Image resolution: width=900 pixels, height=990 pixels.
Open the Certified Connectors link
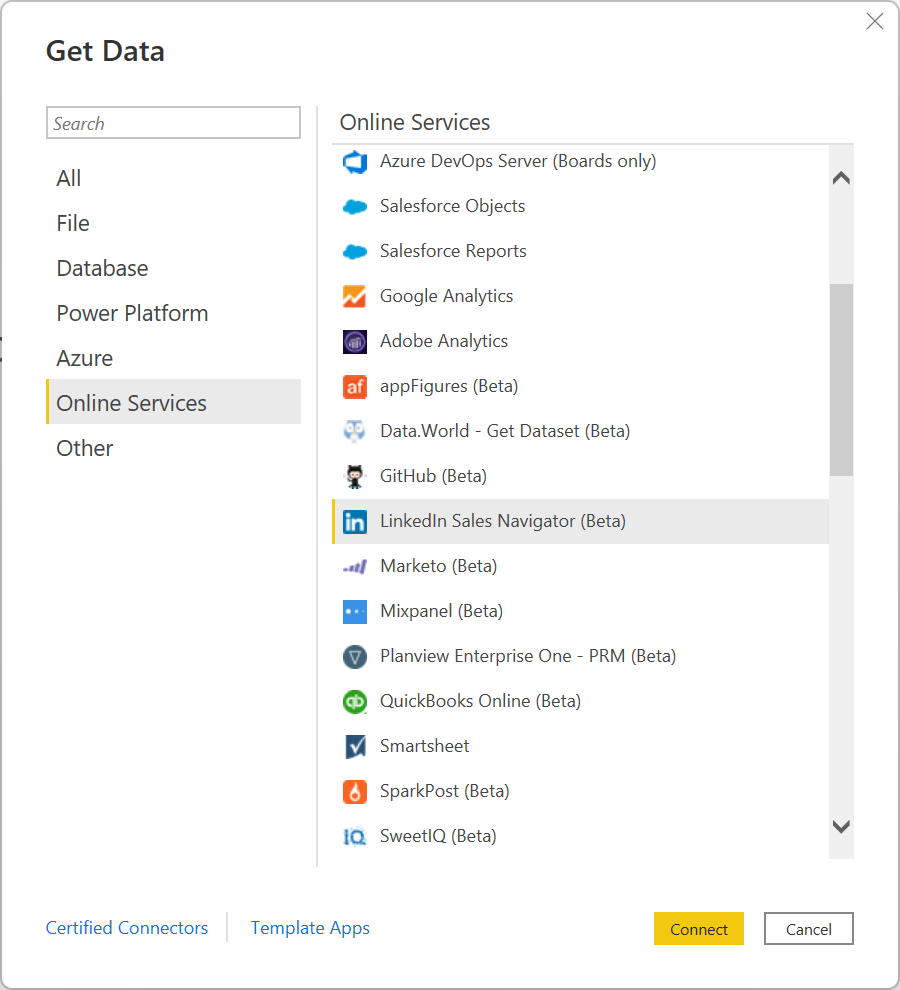point(127,928)
